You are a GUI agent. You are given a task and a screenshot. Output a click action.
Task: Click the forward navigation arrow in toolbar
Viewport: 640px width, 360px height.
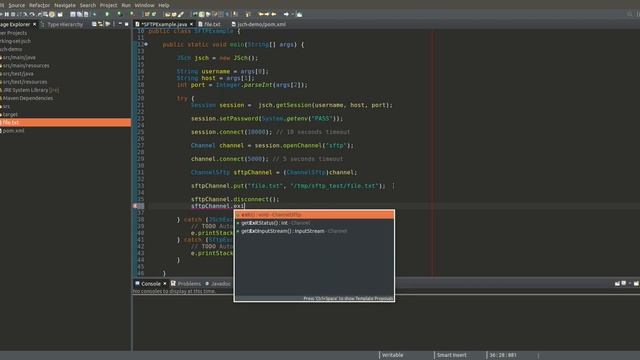click(286, 14)
